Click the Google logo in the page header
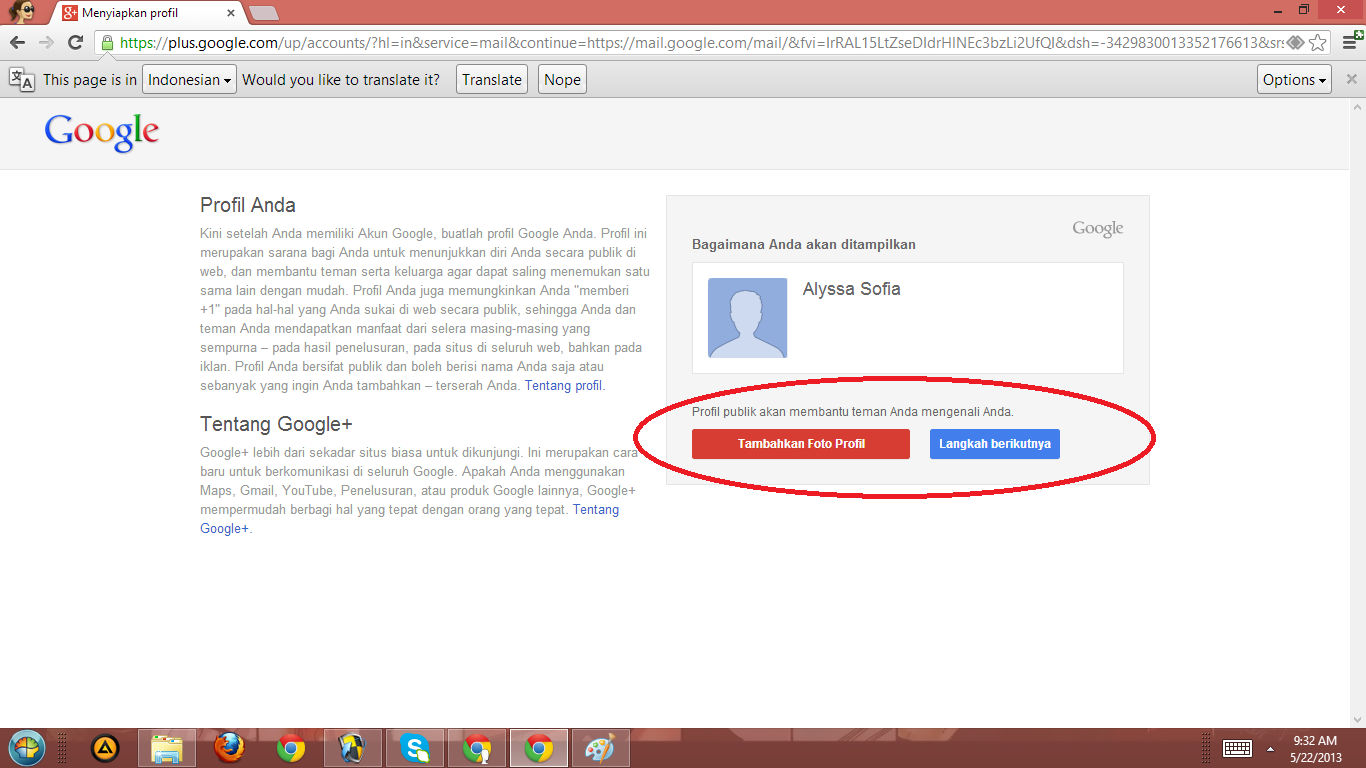1366x768 pixels. tap(102, 132)
